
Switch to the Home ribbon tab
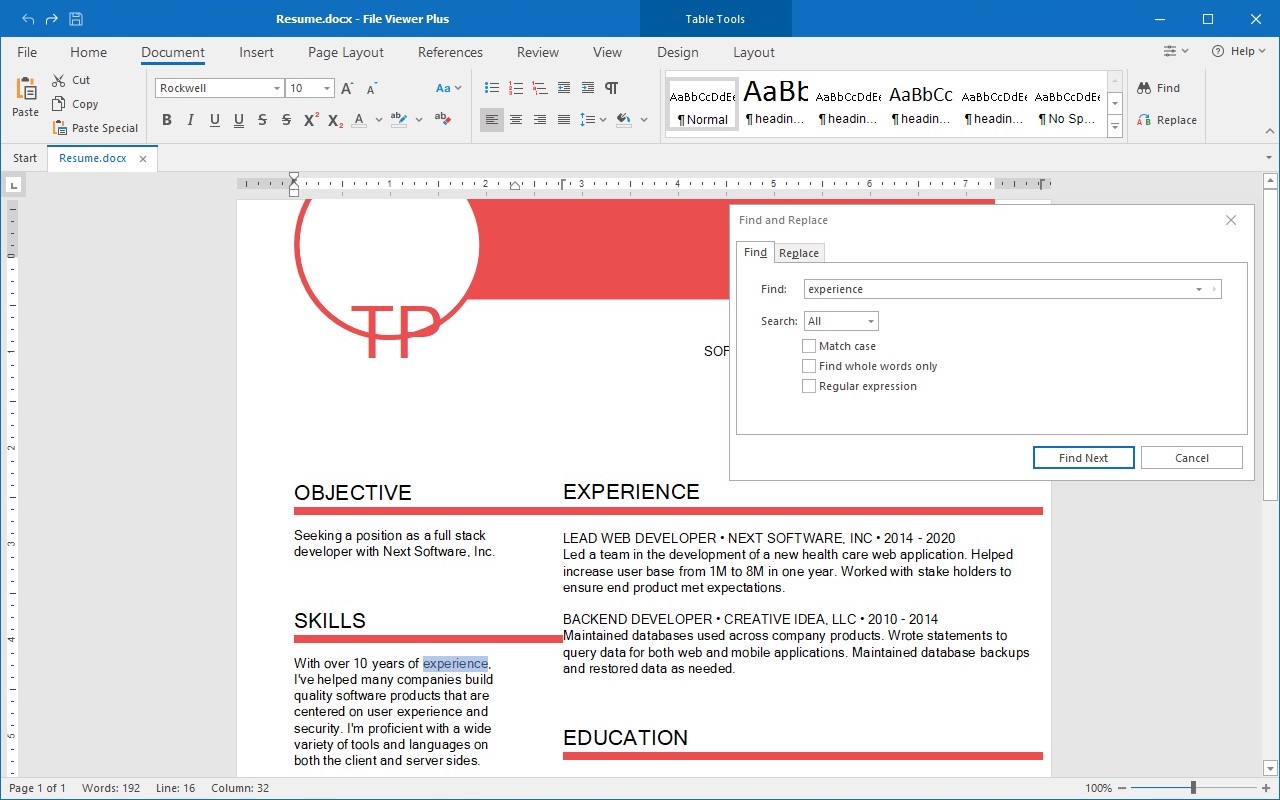[88, 52]
